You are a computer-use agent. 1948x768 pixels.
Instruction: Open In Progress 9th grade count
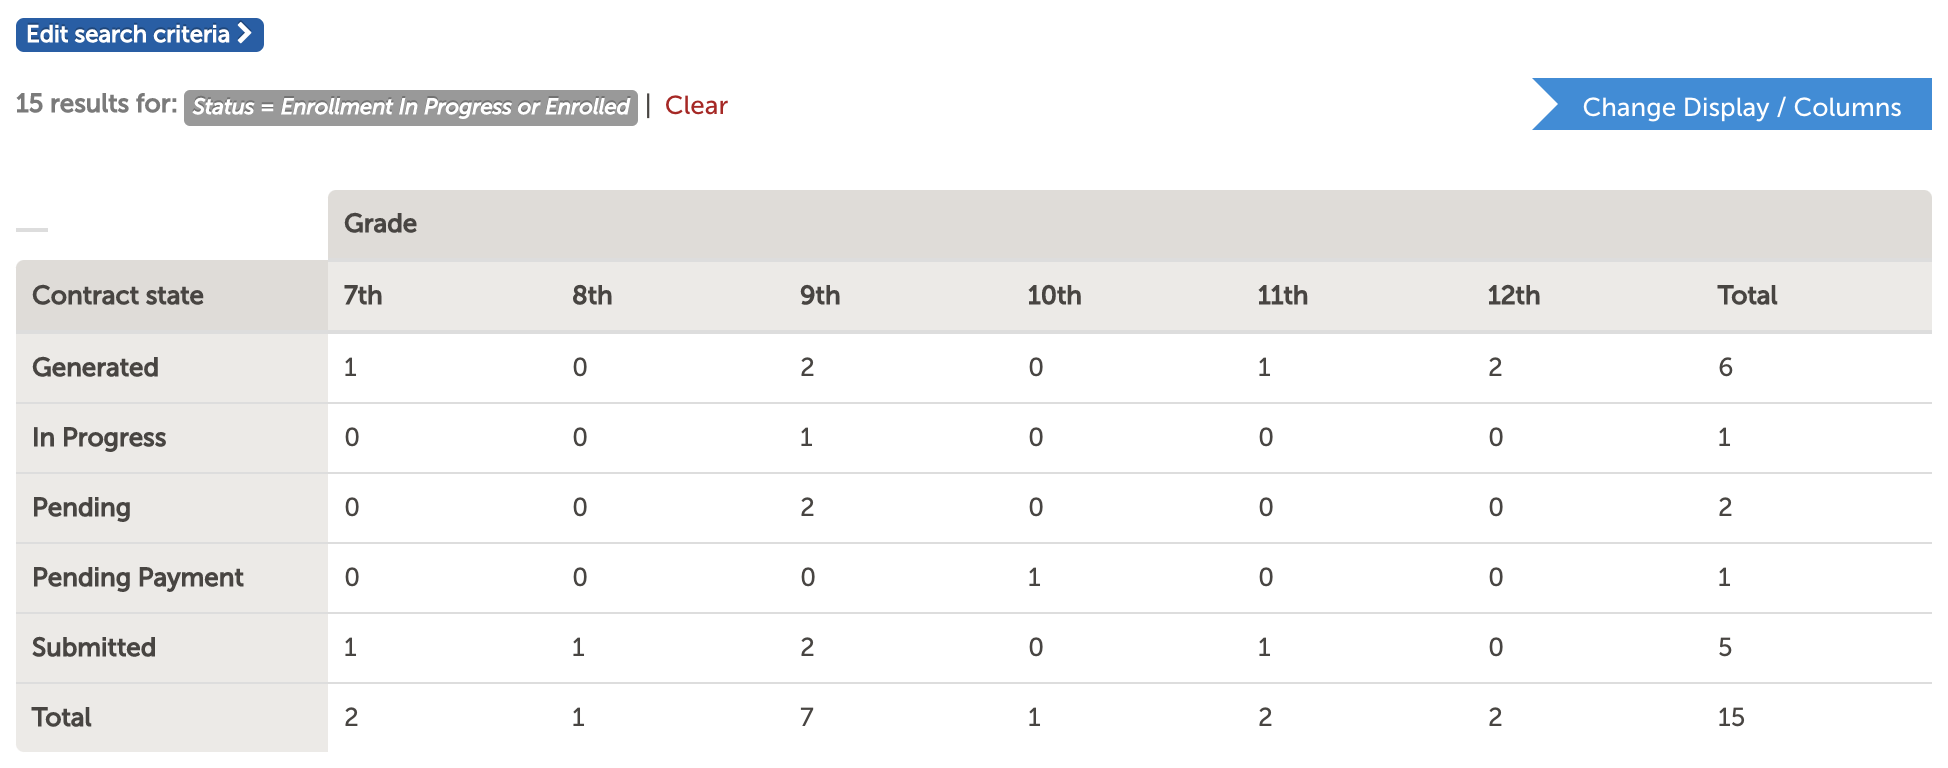(806, 438)
